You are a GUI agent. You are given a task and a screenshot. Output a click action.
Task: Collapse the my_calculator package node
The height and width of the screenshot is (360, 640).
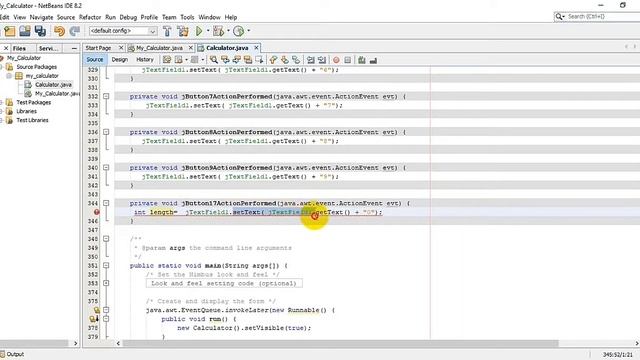(9, 76)
